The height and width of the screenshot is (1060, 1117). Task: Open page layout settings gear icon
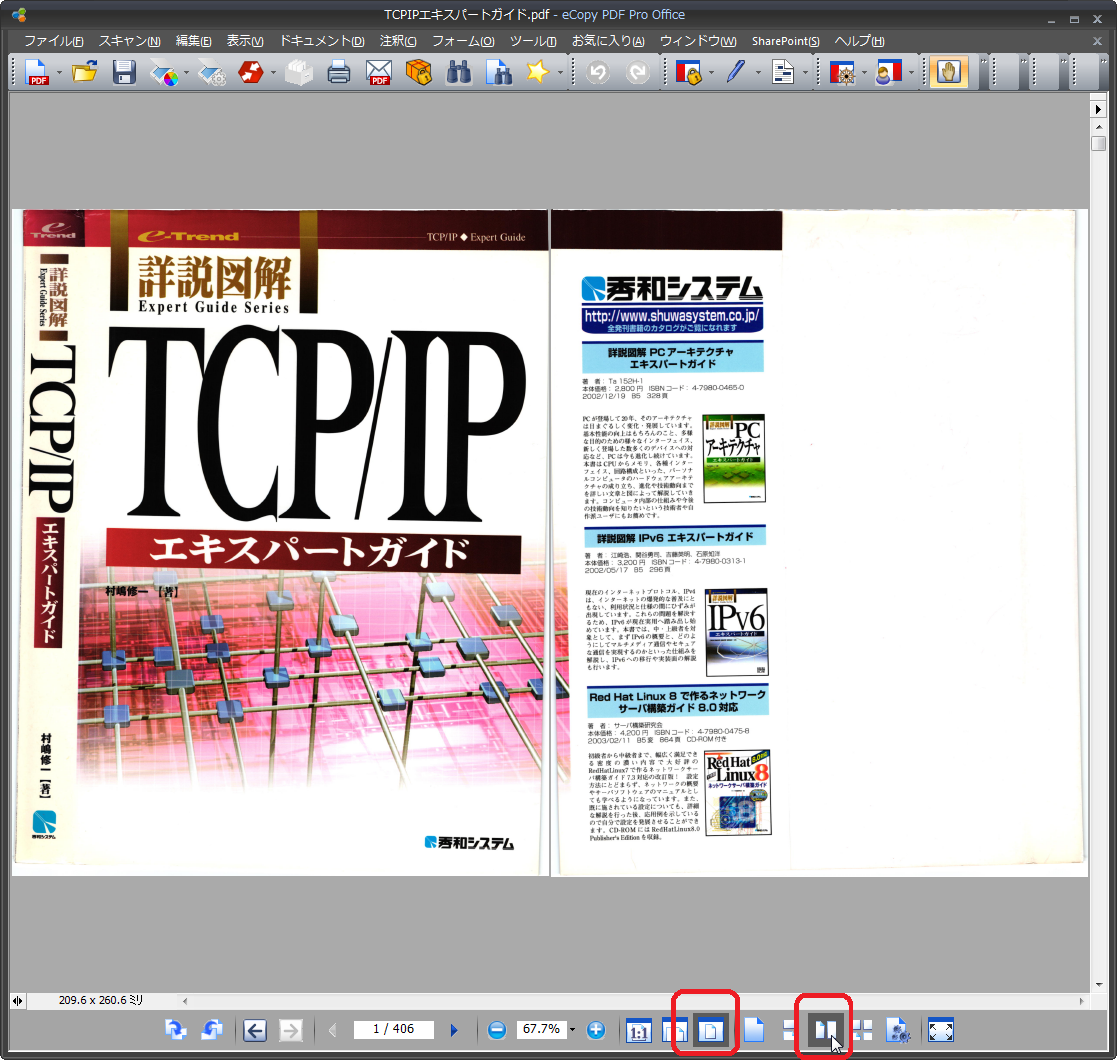coord(898,1030)
